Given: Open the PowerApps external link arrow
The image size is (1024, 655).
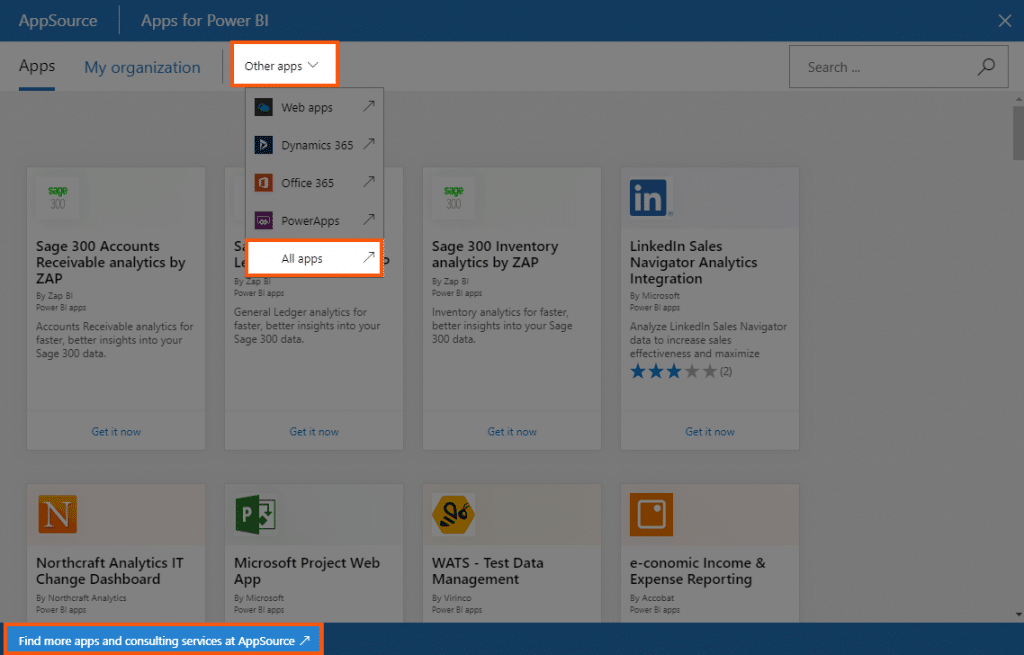Looking at the screenshot, I should (369, 219).
